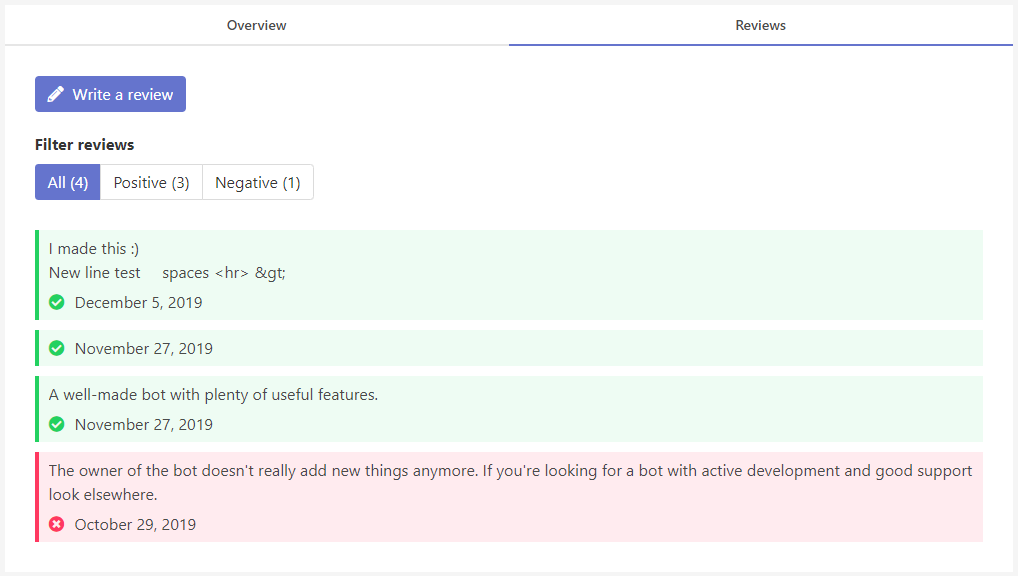Image resolution: width=1018 pixels, height=576 pixels.
Task: Select the Reviews tab
Action: point(760,25)
